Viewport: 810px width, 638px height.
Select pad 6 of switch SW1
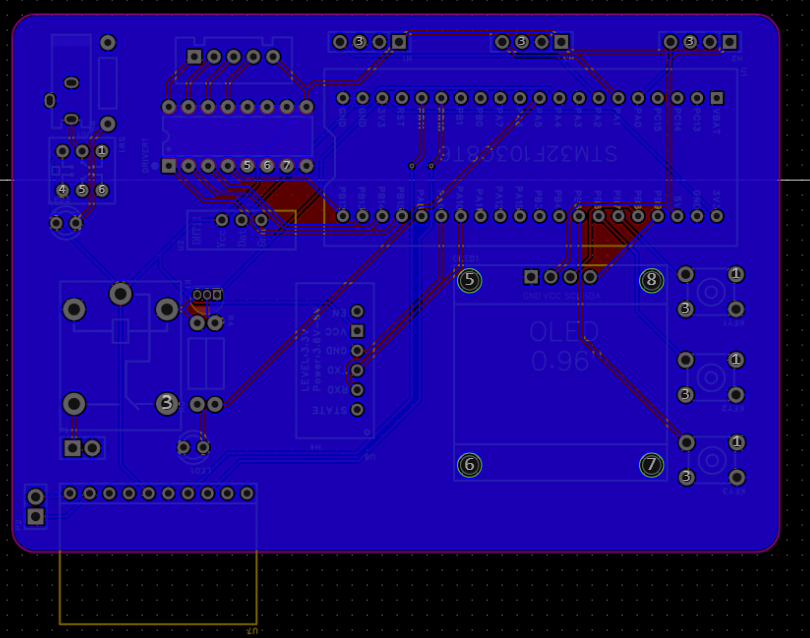[x=102, y=190]
